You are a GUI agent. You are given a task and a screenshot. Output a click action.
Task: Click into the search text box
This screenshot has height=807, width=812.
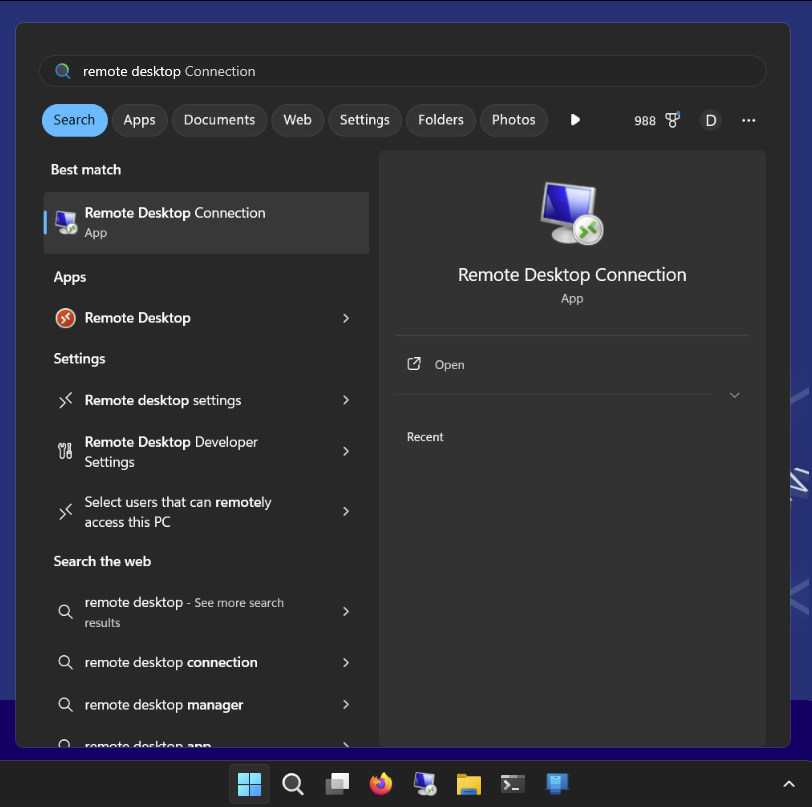pos(403,71)
